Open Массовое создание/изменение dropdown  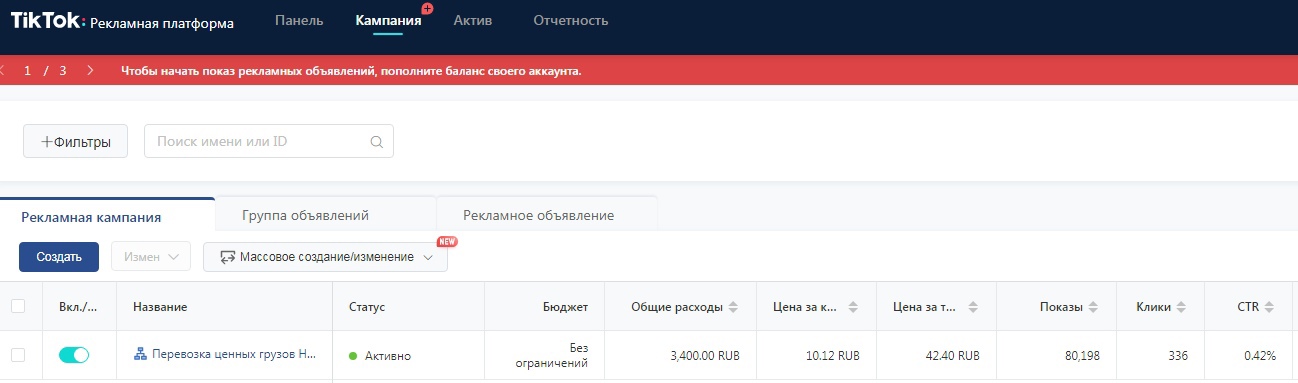point(325,257)
